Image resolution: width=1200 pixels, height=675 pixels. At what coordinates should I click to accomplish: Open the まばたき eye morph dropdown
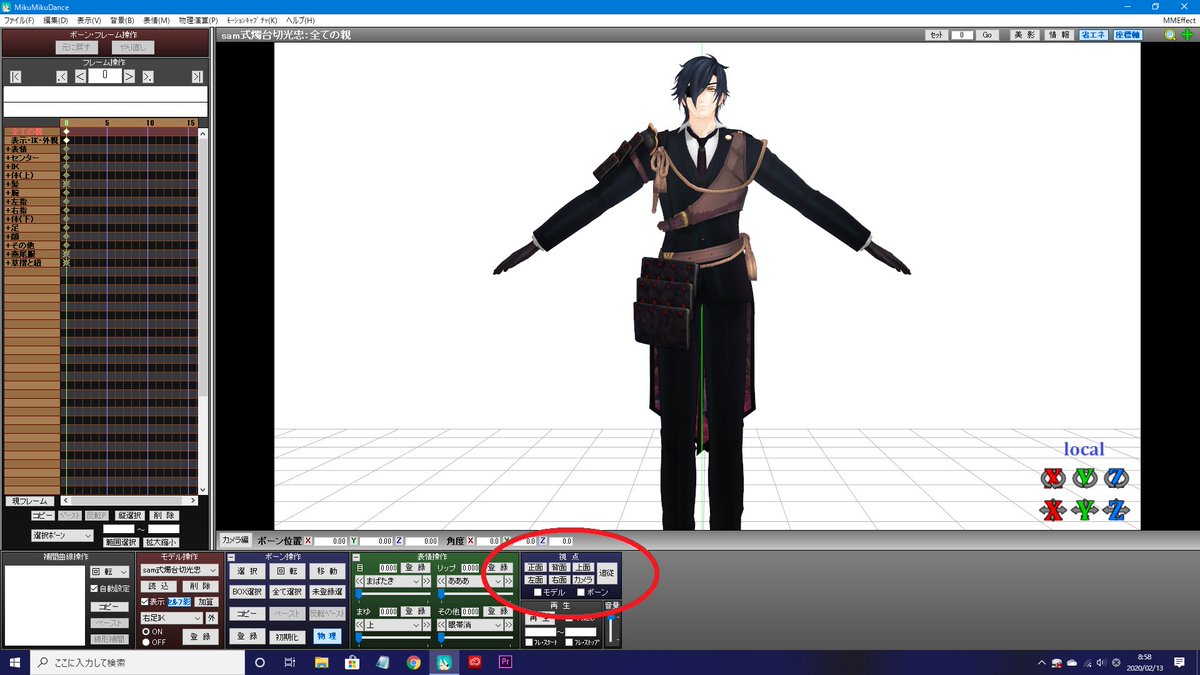tap(393, 581)
